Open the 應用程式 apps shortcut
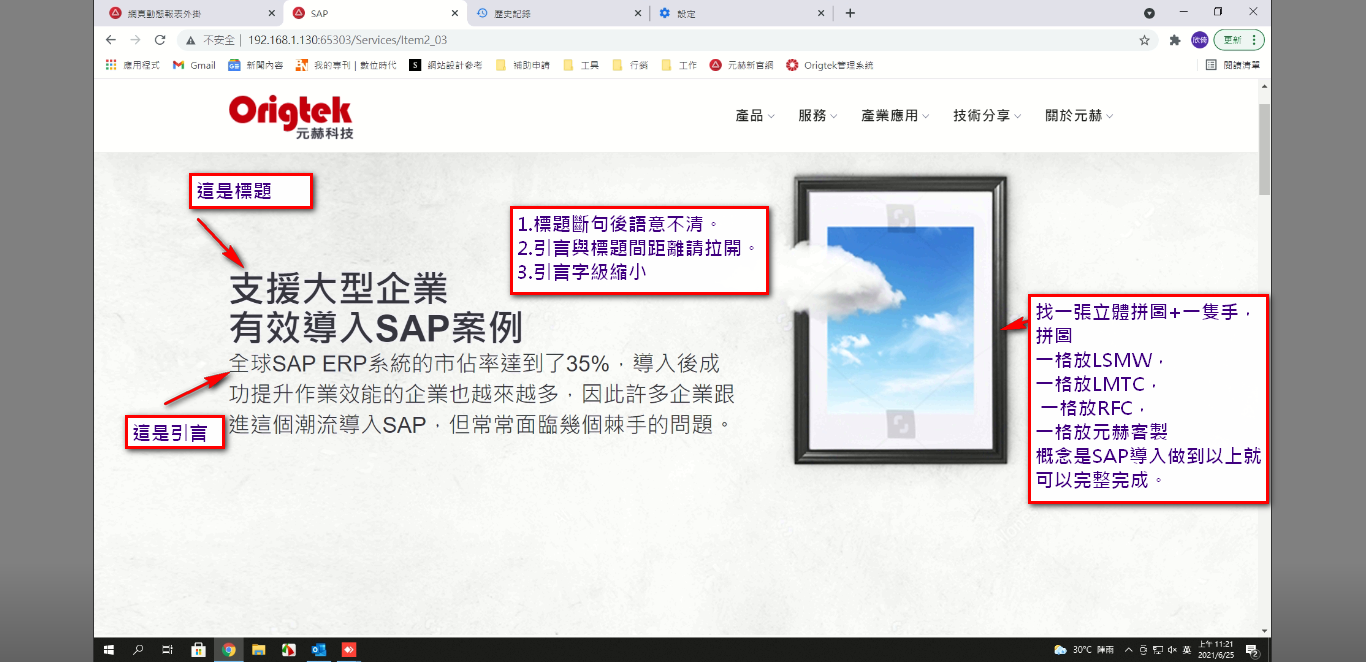The height and width of the screenshot is (662, 1366). tap(133, 65)
